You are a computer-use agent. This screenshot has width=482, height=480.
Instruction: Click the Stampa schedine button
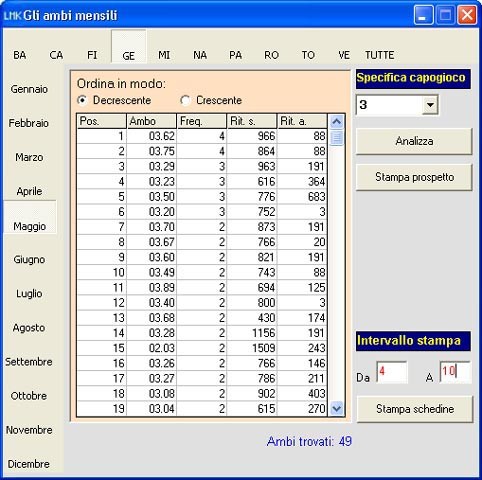click(x=415, y=409)
